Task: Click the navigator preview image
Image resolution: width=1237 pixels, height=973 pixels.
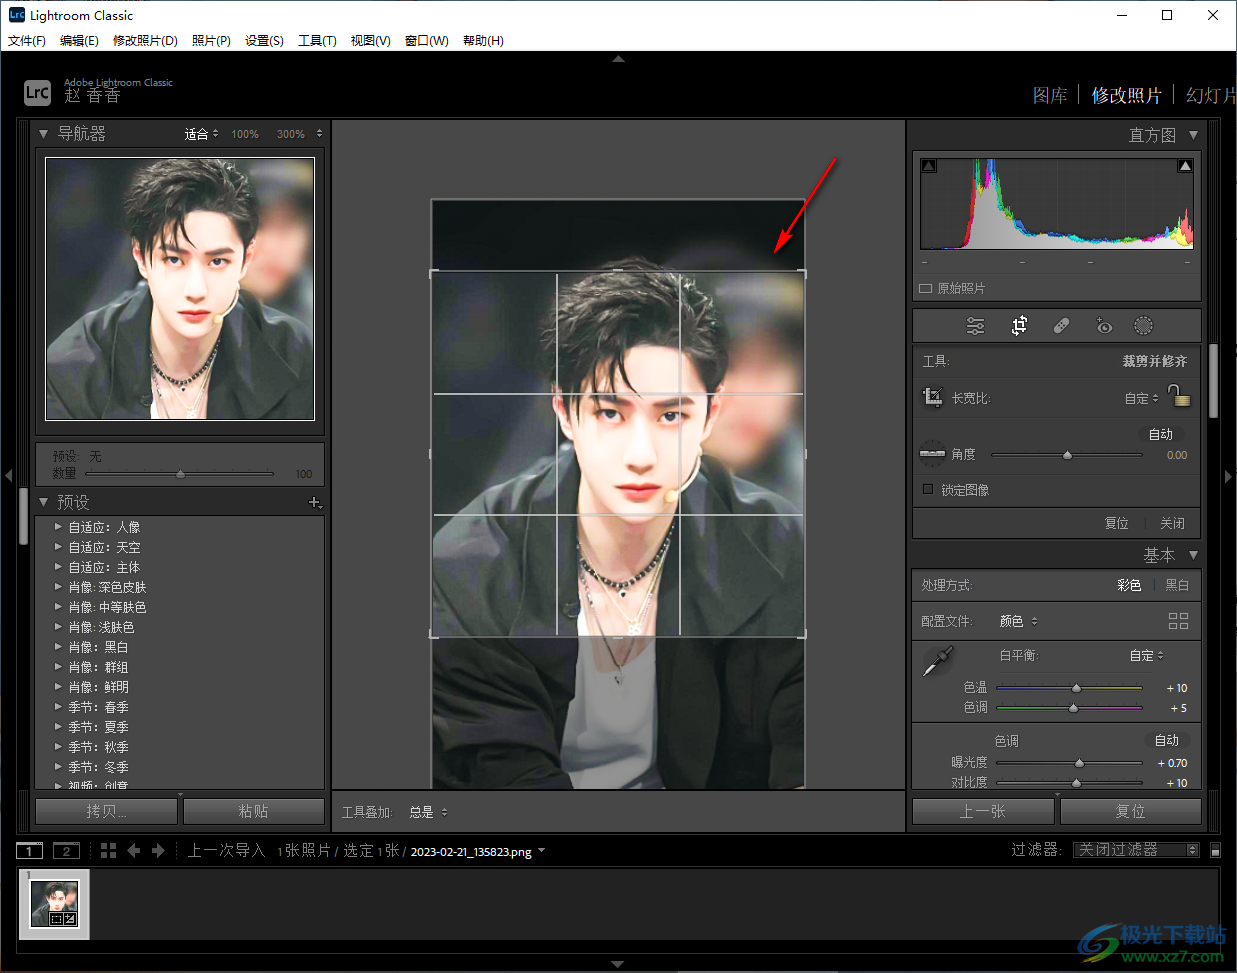Action: click(180, 288)
